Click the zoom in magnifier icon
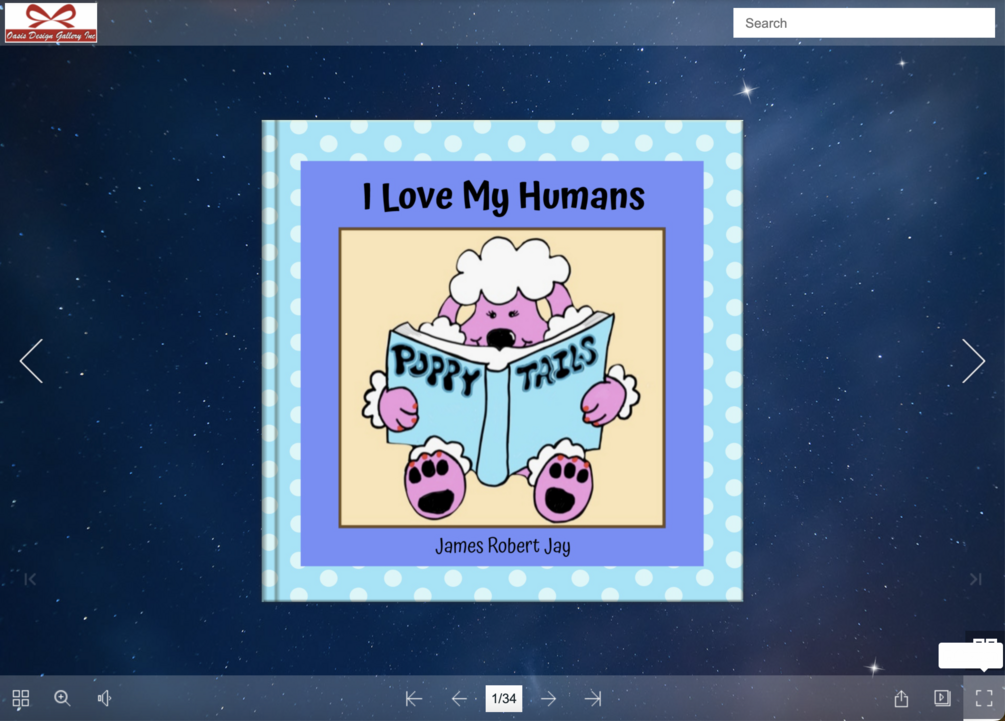 click(62, 698)
